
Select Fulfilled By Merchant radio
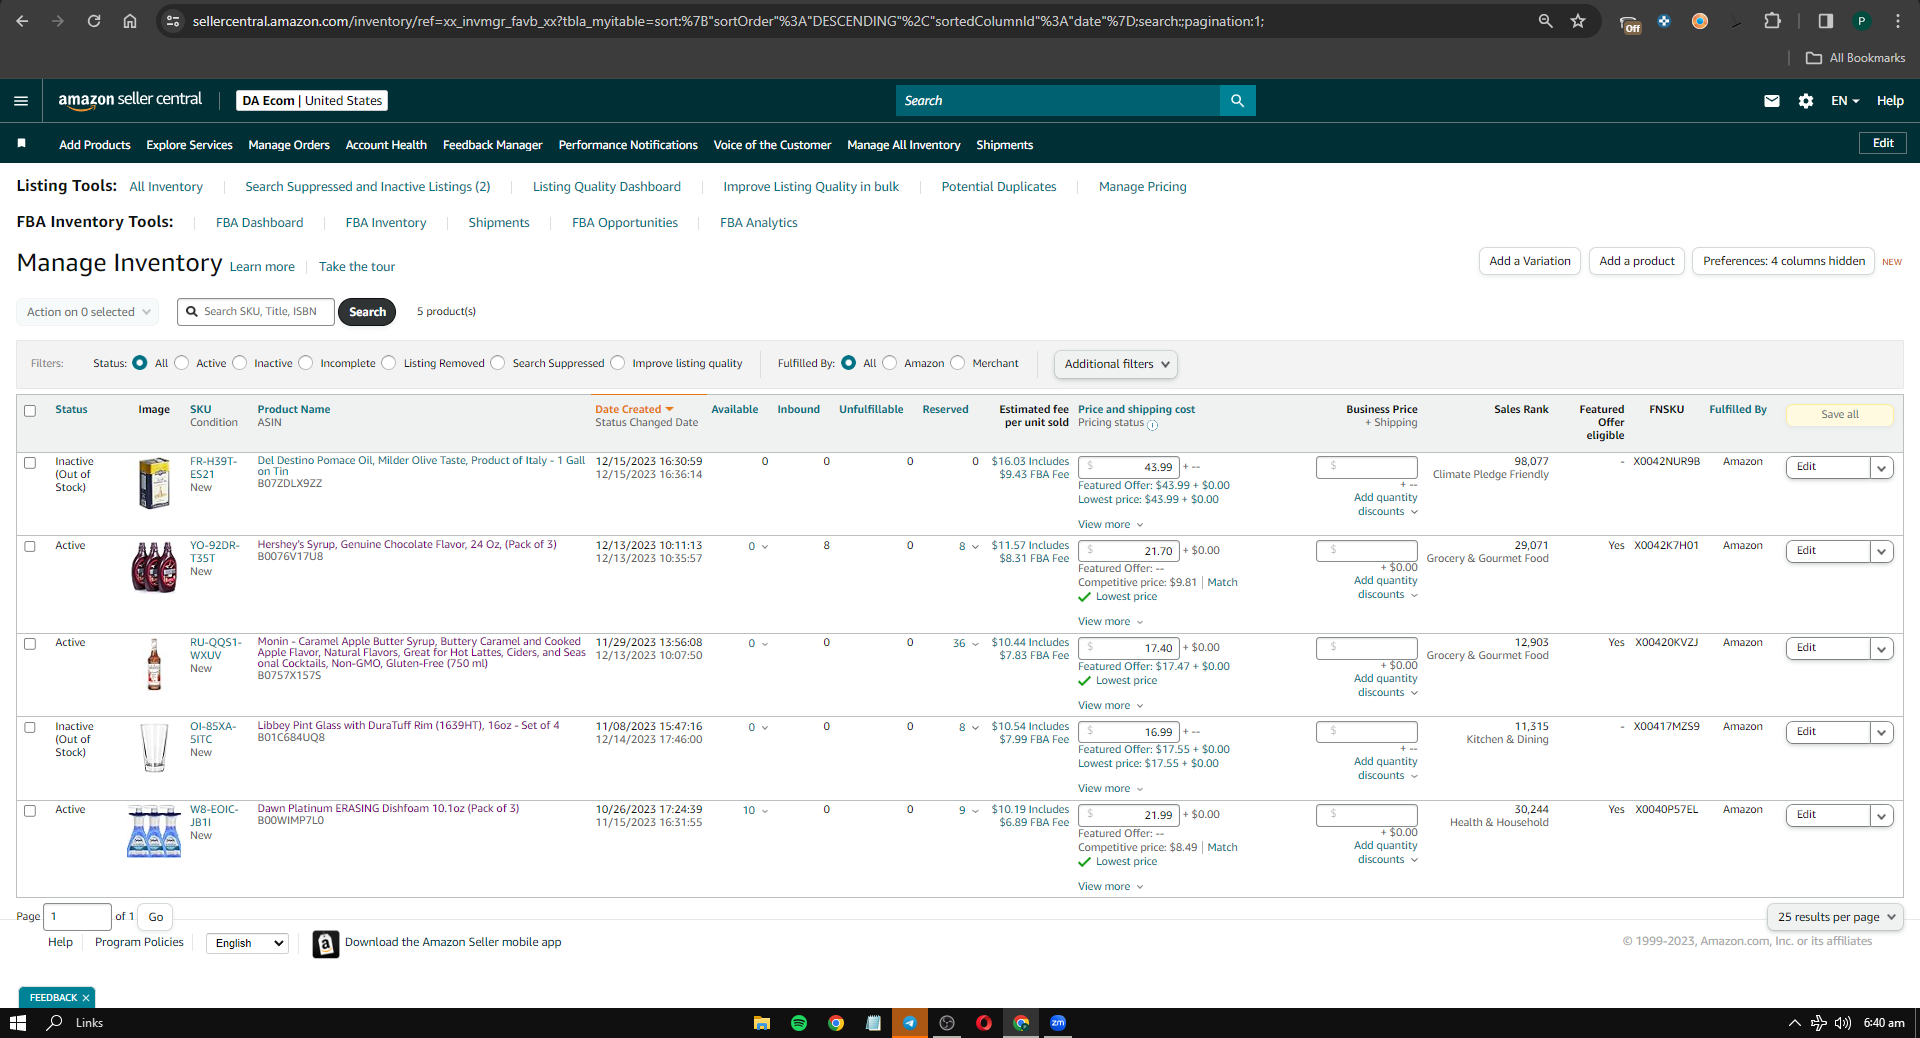pos(958,363)
